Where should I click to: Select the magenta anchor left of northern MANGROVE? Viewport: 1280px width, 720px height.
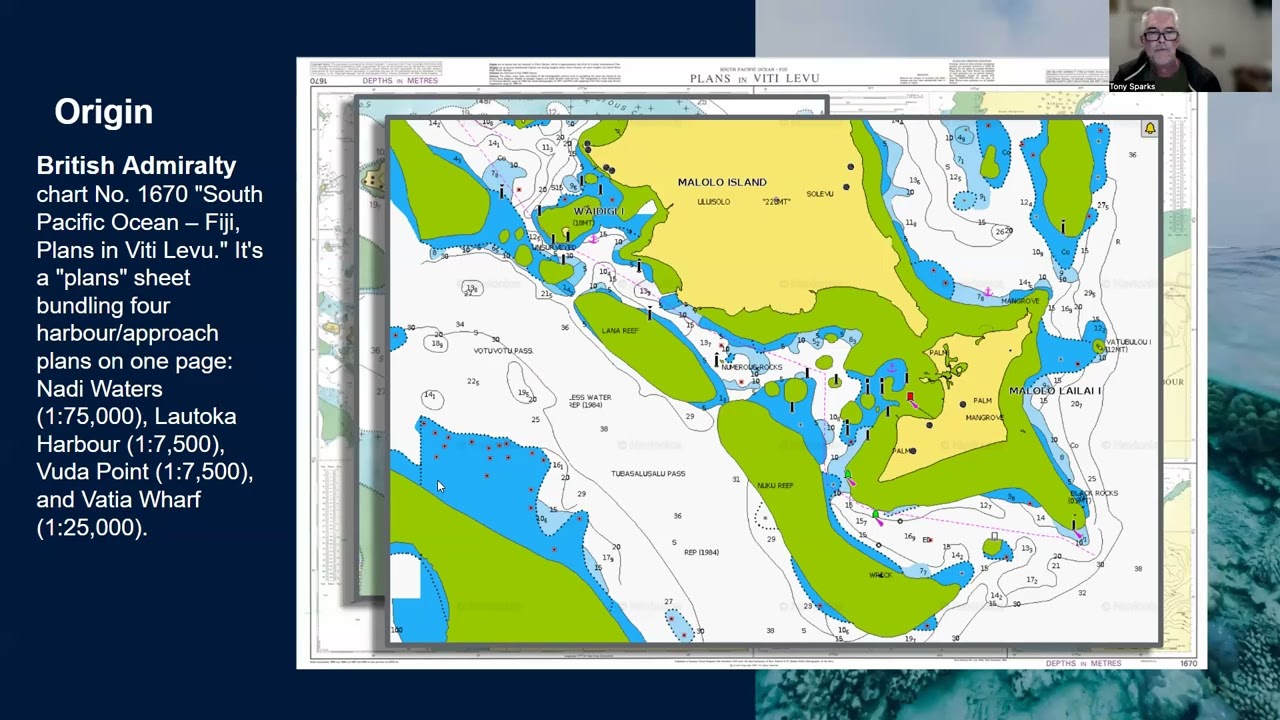[987, 292]
